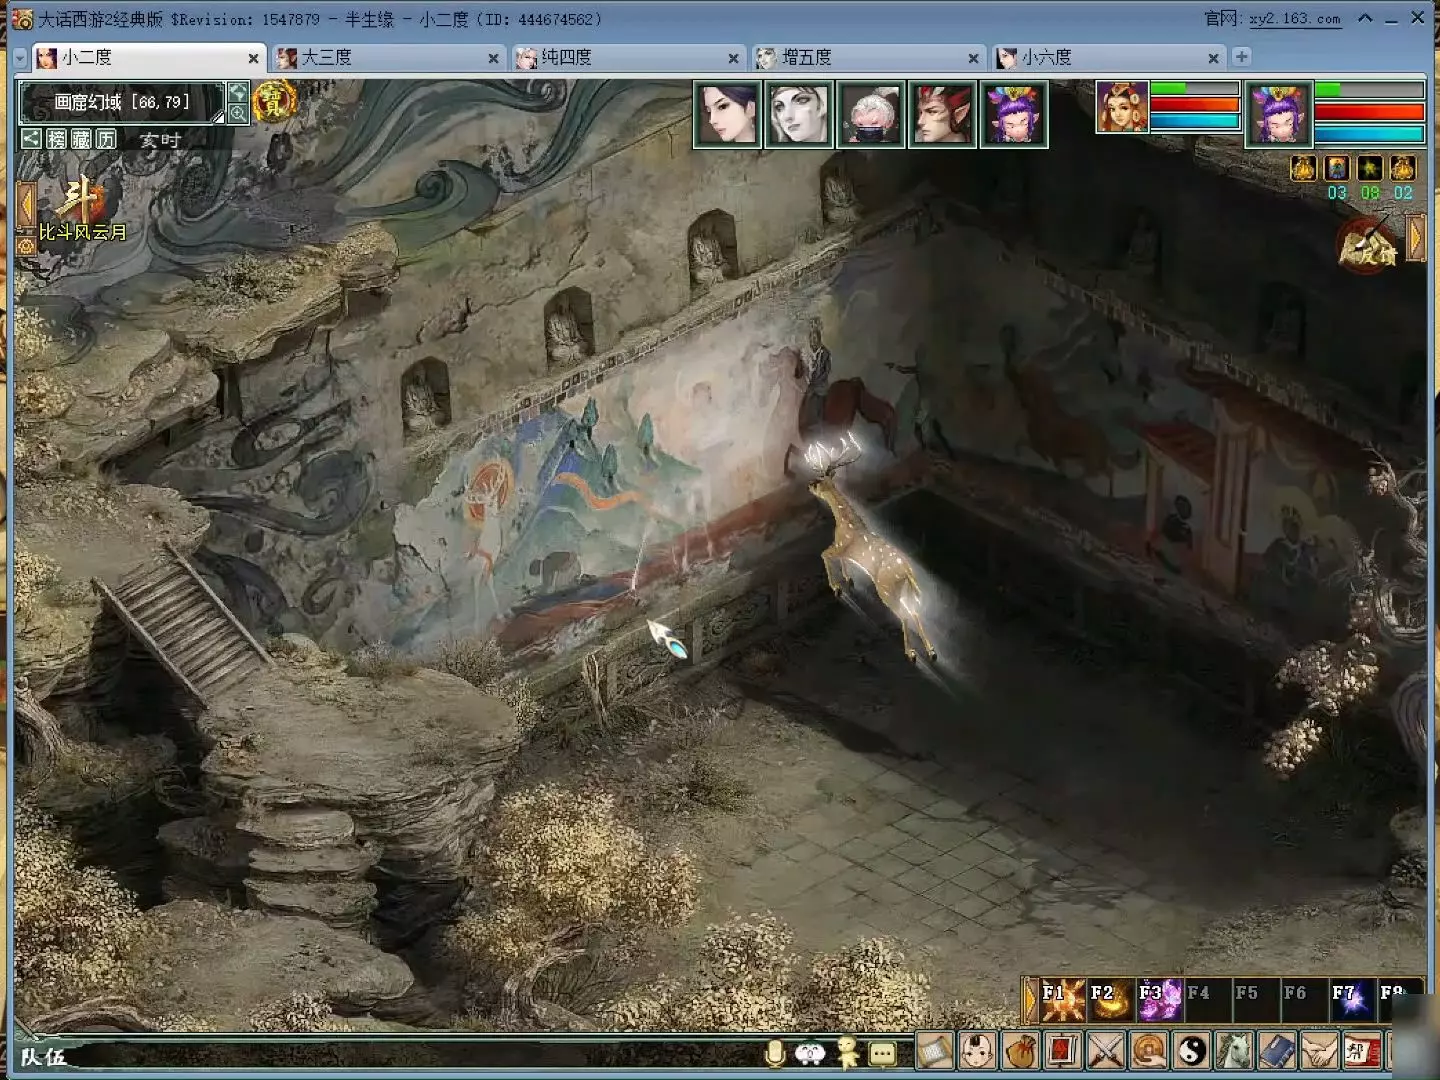Click the 画窟幻域 map location panel
Screen dimensions: 1440x1080
[122, 102]
